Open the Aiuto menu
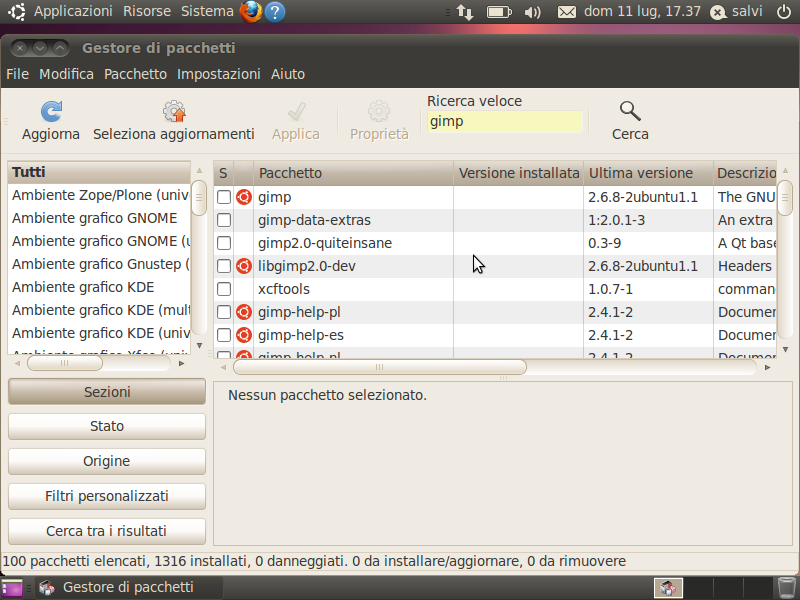Screen dimensions: 800x600 point(288,74)
